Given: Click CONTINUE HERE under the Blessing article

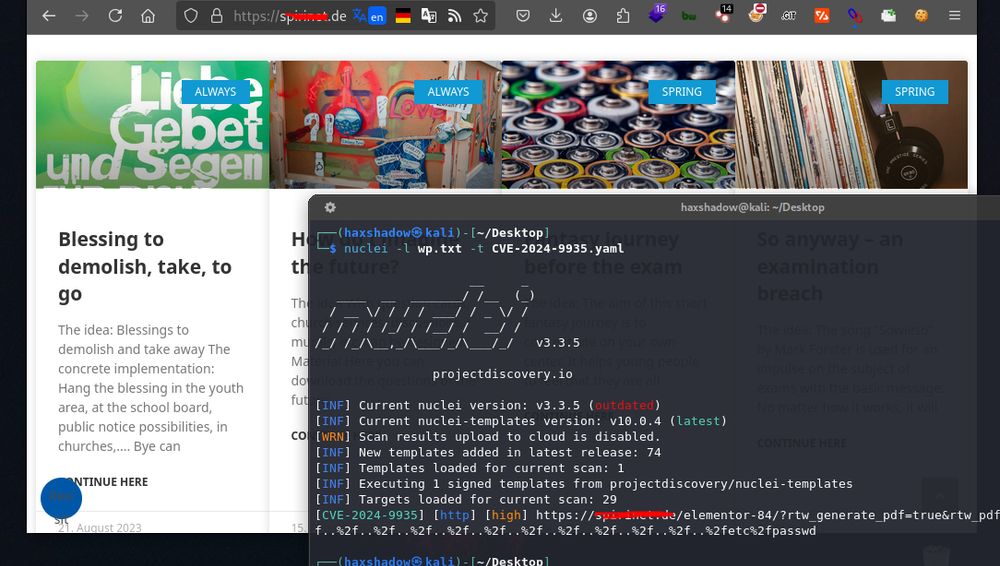Looking at the screenshot, I should (105, 482).
